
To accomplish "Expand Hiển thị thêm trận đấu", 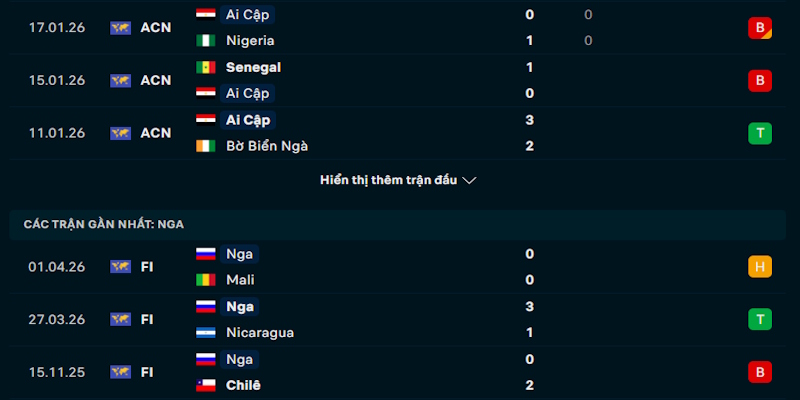I will [398, 180].
